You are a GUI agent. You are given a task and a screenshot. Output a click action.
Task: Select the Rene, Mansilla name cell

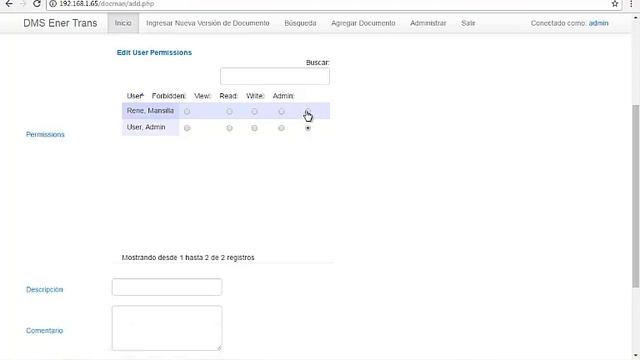pos(150,111)
